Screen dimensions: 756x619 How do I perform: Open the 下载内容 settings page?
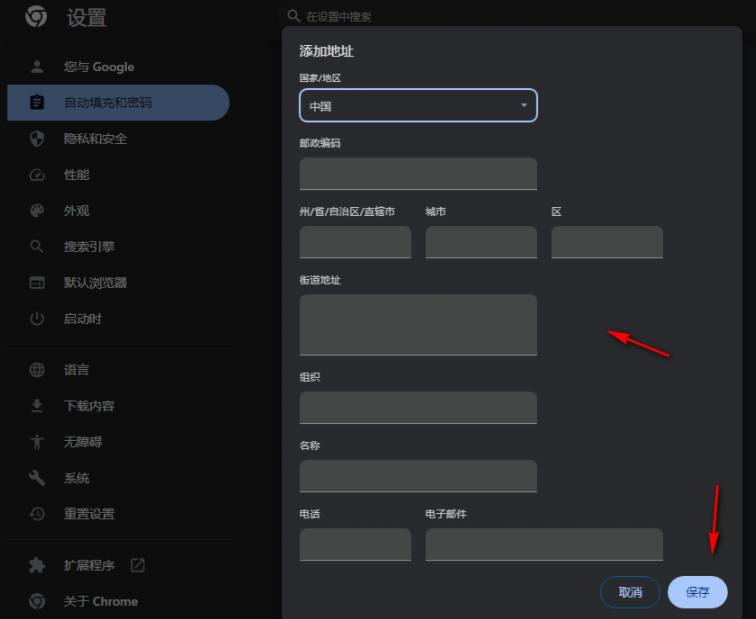pyautogui.click(x=118, y=406)
